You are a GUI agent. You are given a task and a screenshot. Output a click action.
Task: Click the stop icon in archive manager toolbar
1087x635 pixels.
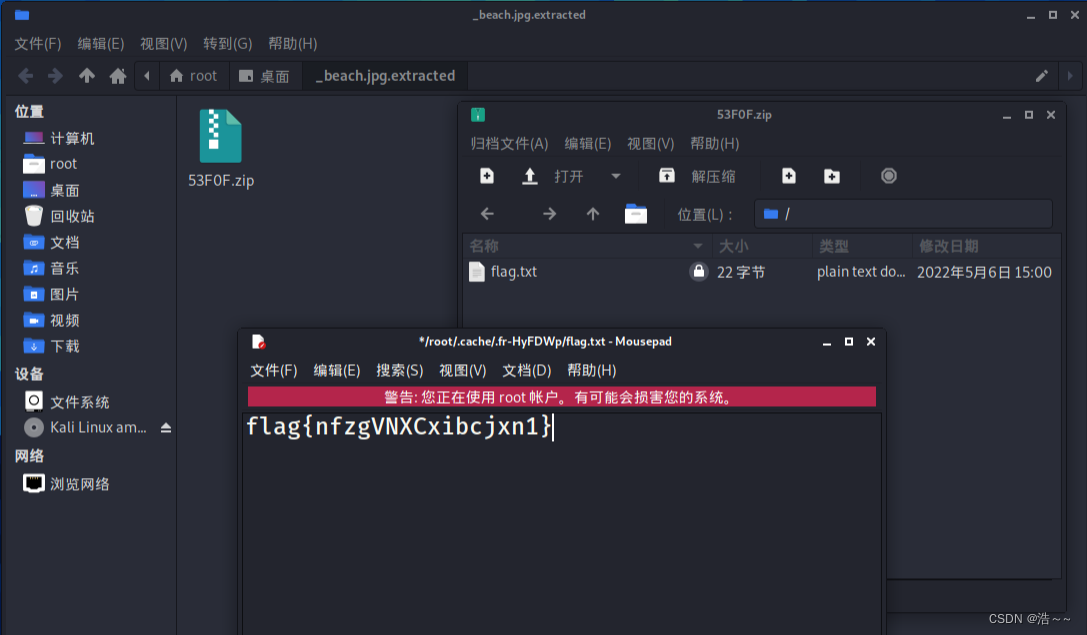888,175
